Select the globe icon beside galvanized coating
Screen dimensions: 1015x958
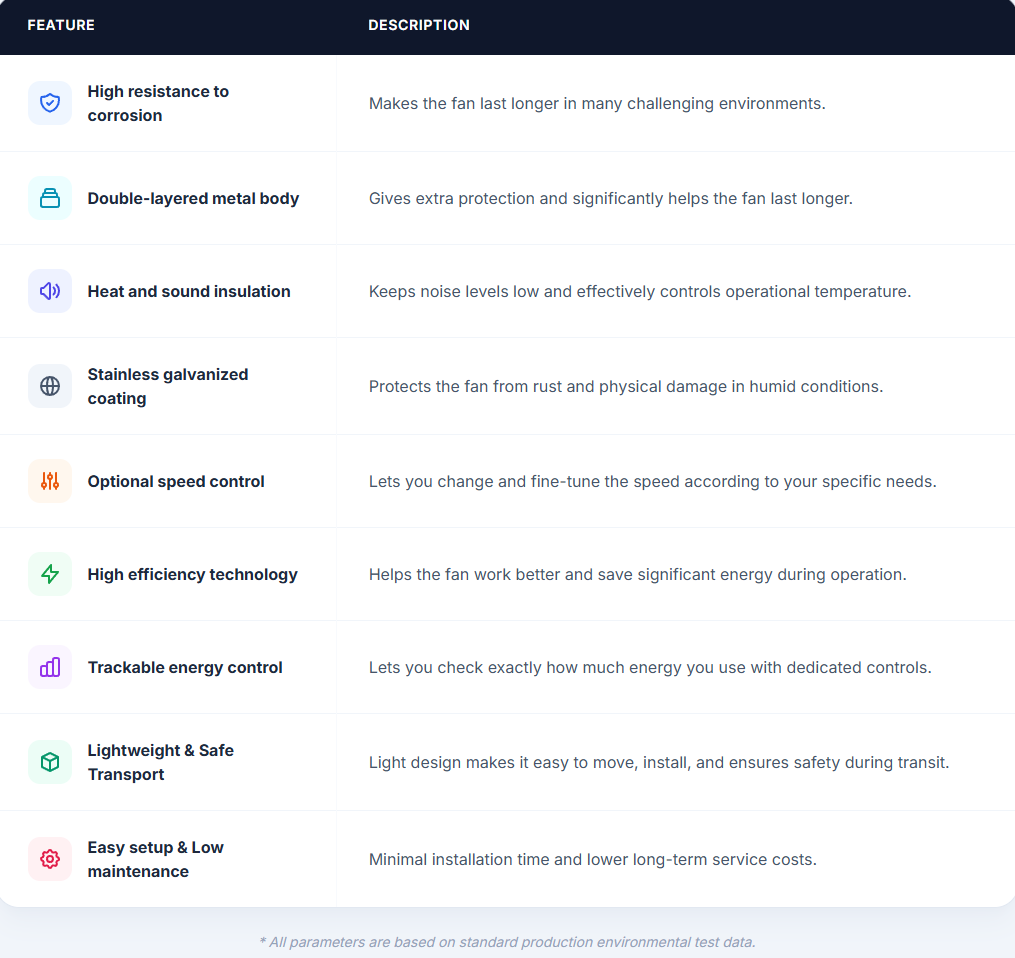(x=49, y=385)
